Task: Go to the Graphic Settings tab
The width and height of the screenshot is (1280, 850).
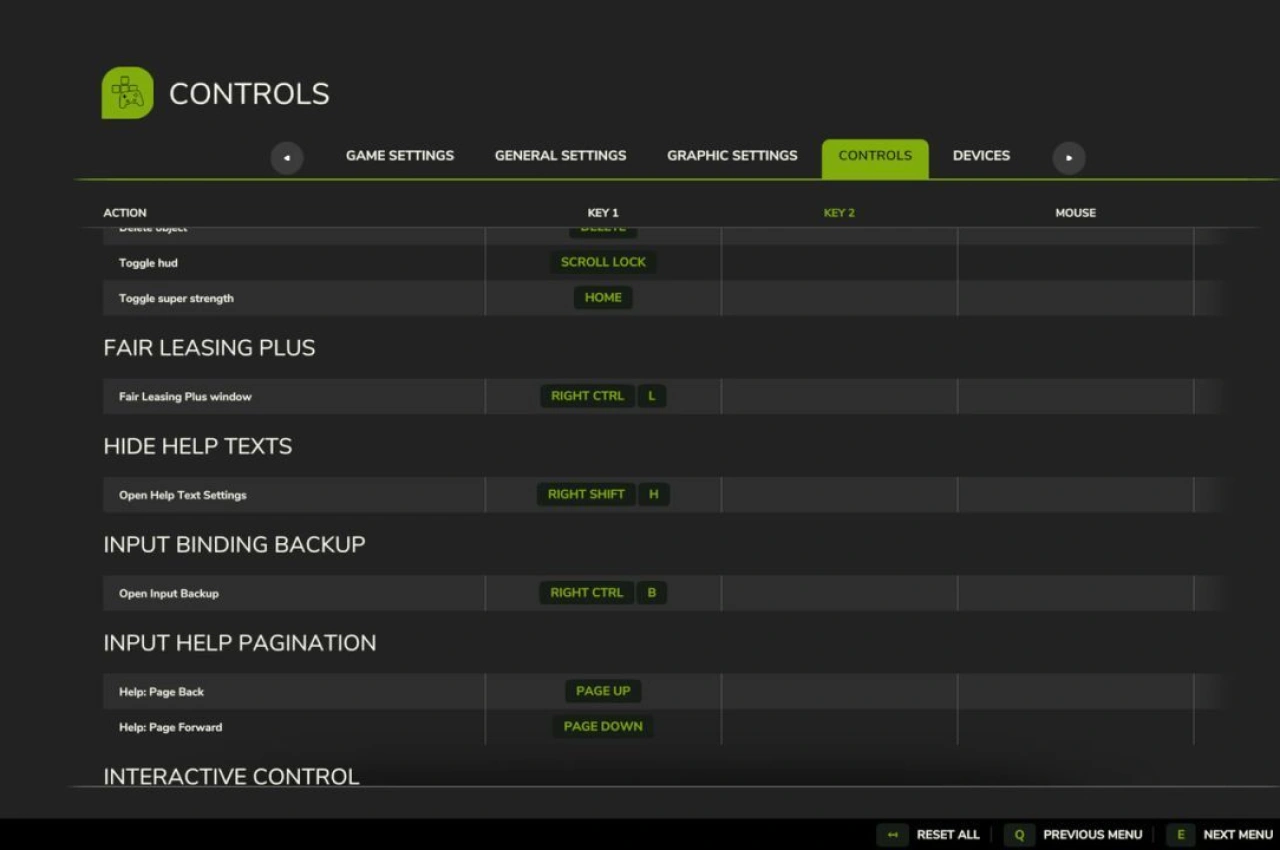Action: coord(732,156)
